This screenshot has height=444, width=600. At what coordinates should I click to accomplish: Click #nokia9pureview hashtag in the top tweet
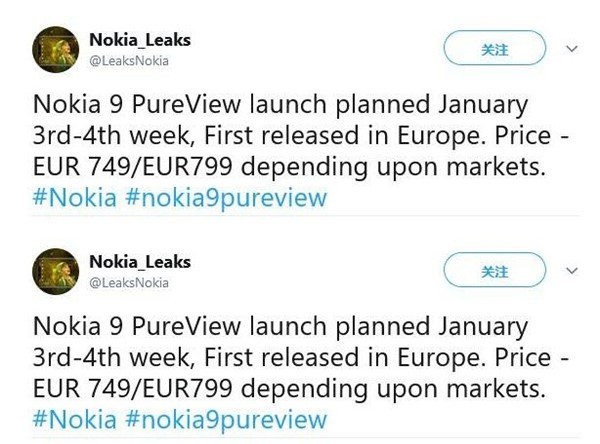pos(226,197)
